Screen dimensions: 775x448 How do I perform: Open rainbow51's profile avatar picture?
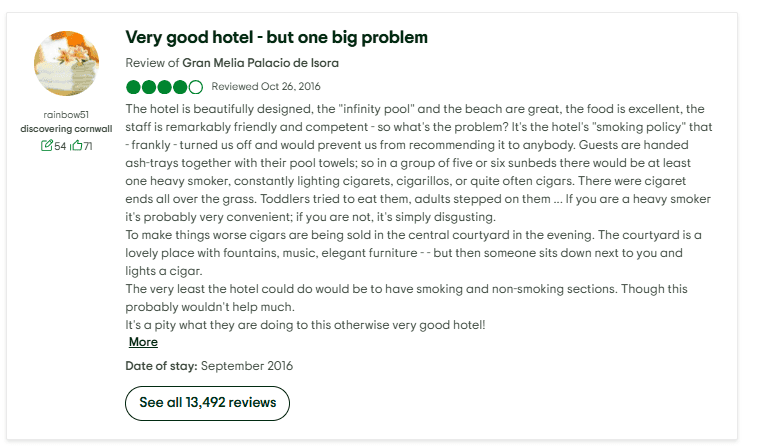(x=66, y=63)
